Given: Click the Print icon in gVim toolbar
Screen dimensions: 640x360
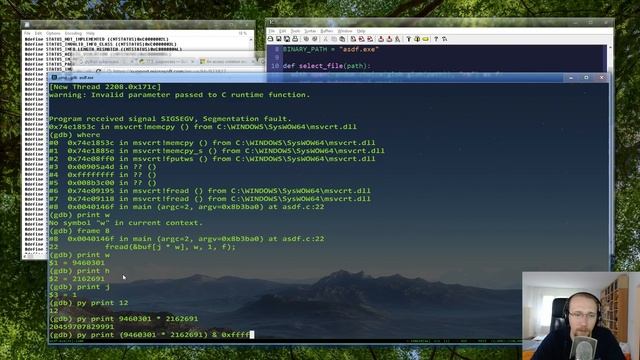Looking at the screenshot, I should (295, 39).
